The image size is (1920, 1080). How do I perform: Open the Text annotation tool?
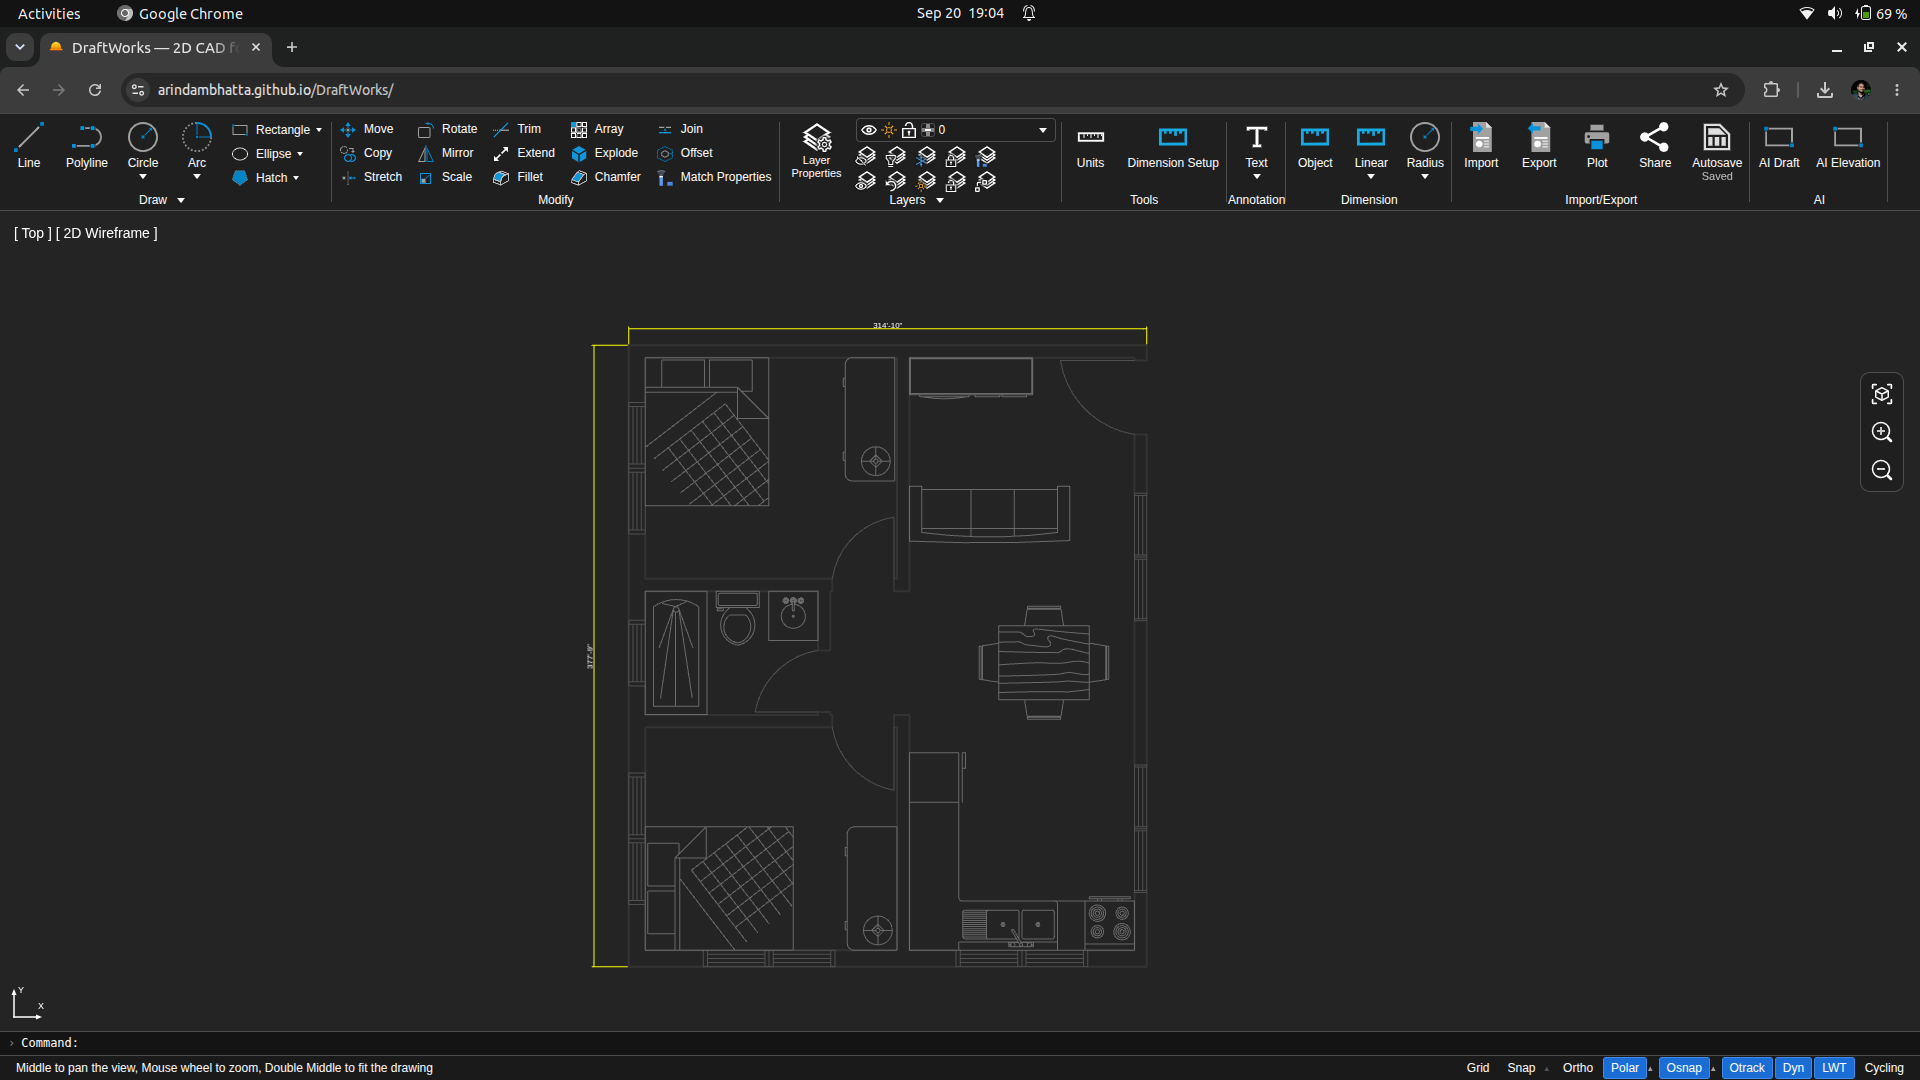click(1256, 146)
